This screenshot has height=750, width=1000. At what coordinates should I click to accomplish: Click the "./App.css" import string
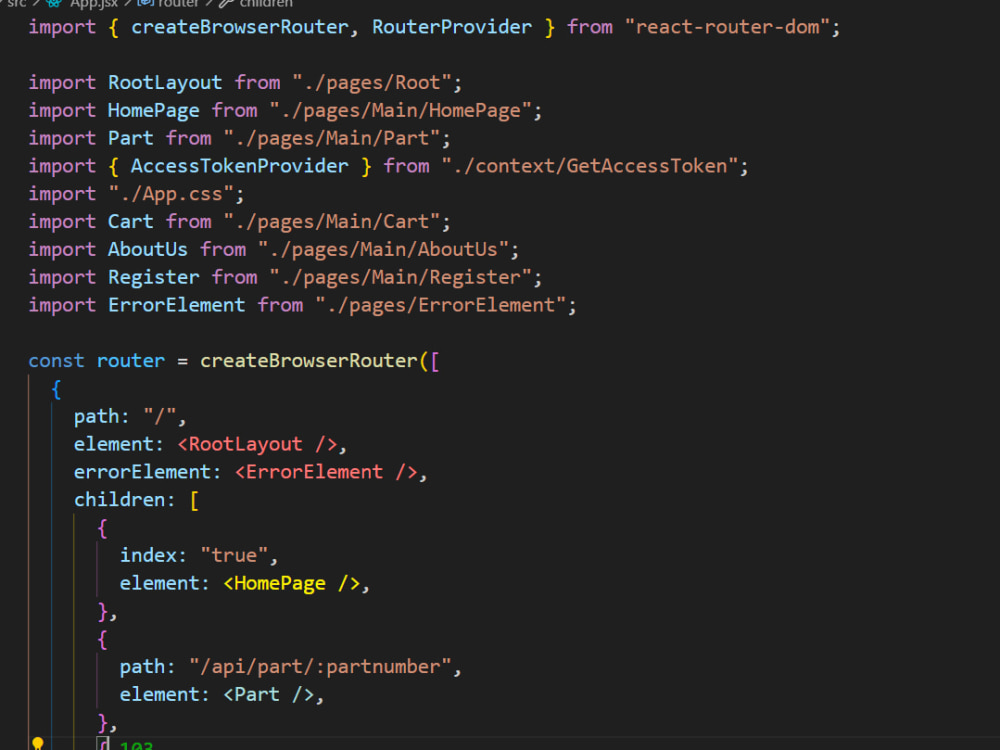point(171,194)
